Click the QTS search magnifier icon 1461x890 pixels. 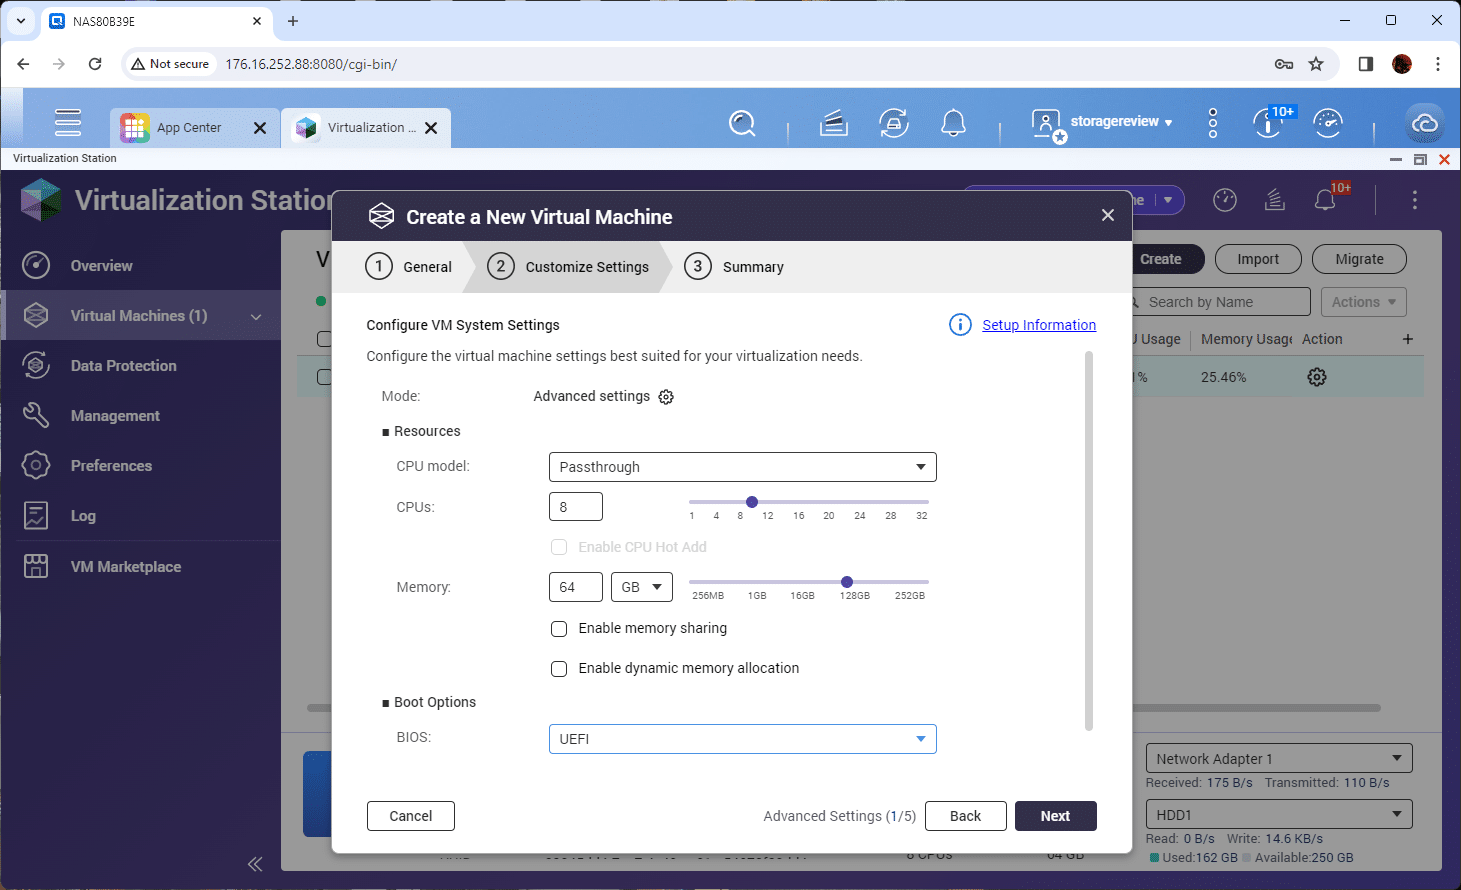tap(742, 124)
